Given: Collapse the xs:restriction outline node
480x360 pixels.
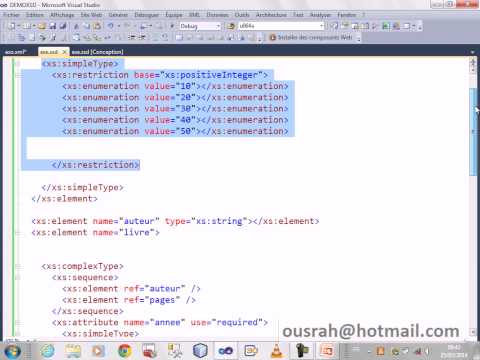Looking at the screenshot, I should (x=18, y=75).
